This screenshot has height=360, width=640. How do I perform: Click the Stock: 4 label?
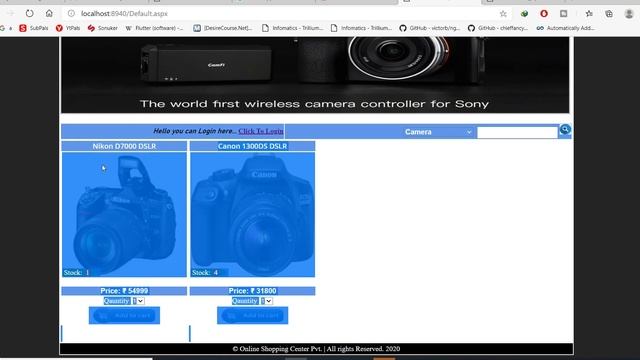click(205, 273)
